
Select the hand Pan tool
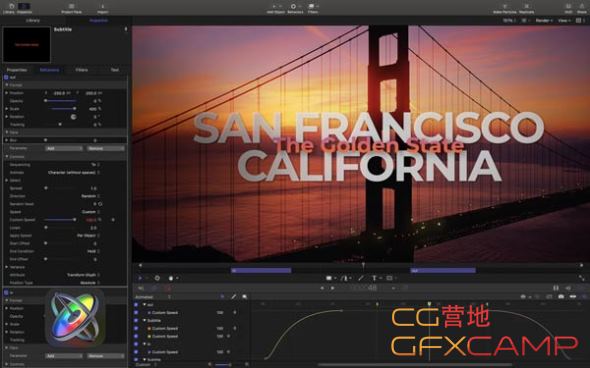172,278
